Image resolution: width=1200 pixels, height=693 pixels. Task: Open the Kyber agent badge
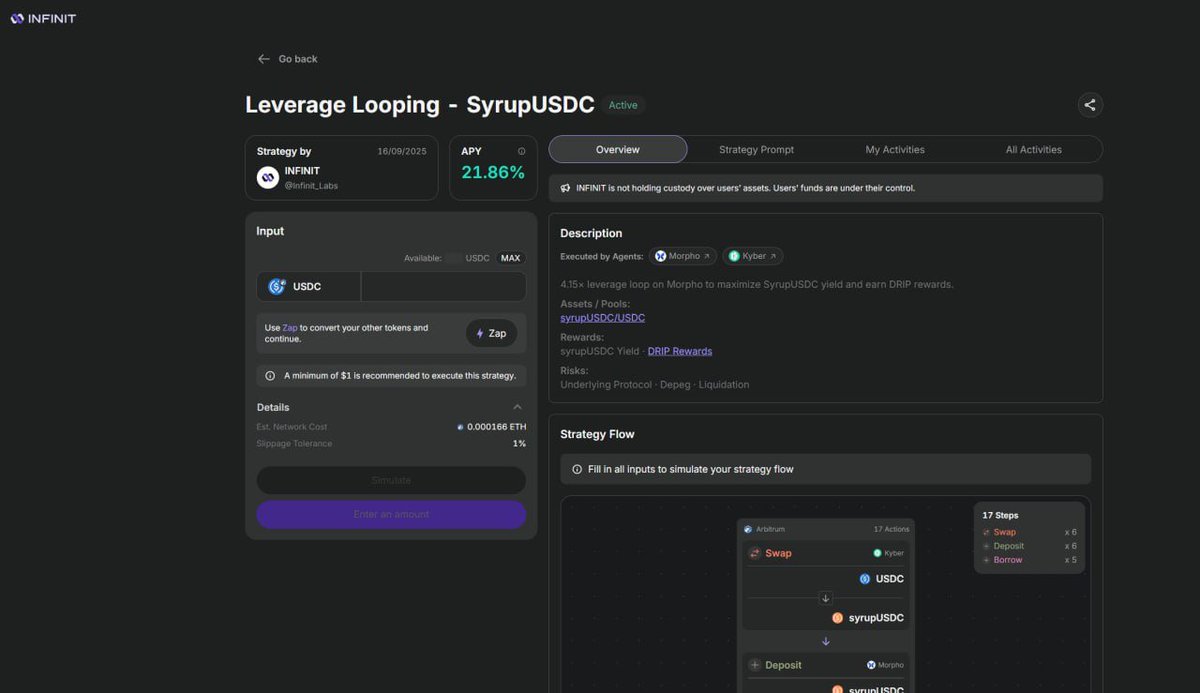[752, 256]
